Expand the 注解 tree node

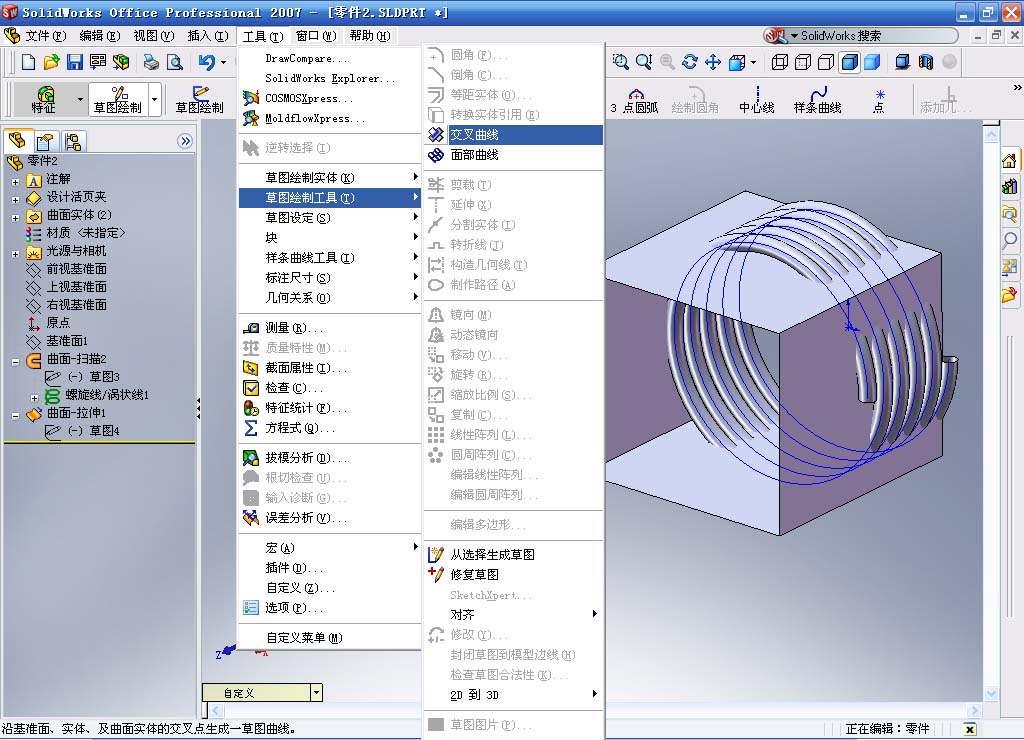[15, 182]
